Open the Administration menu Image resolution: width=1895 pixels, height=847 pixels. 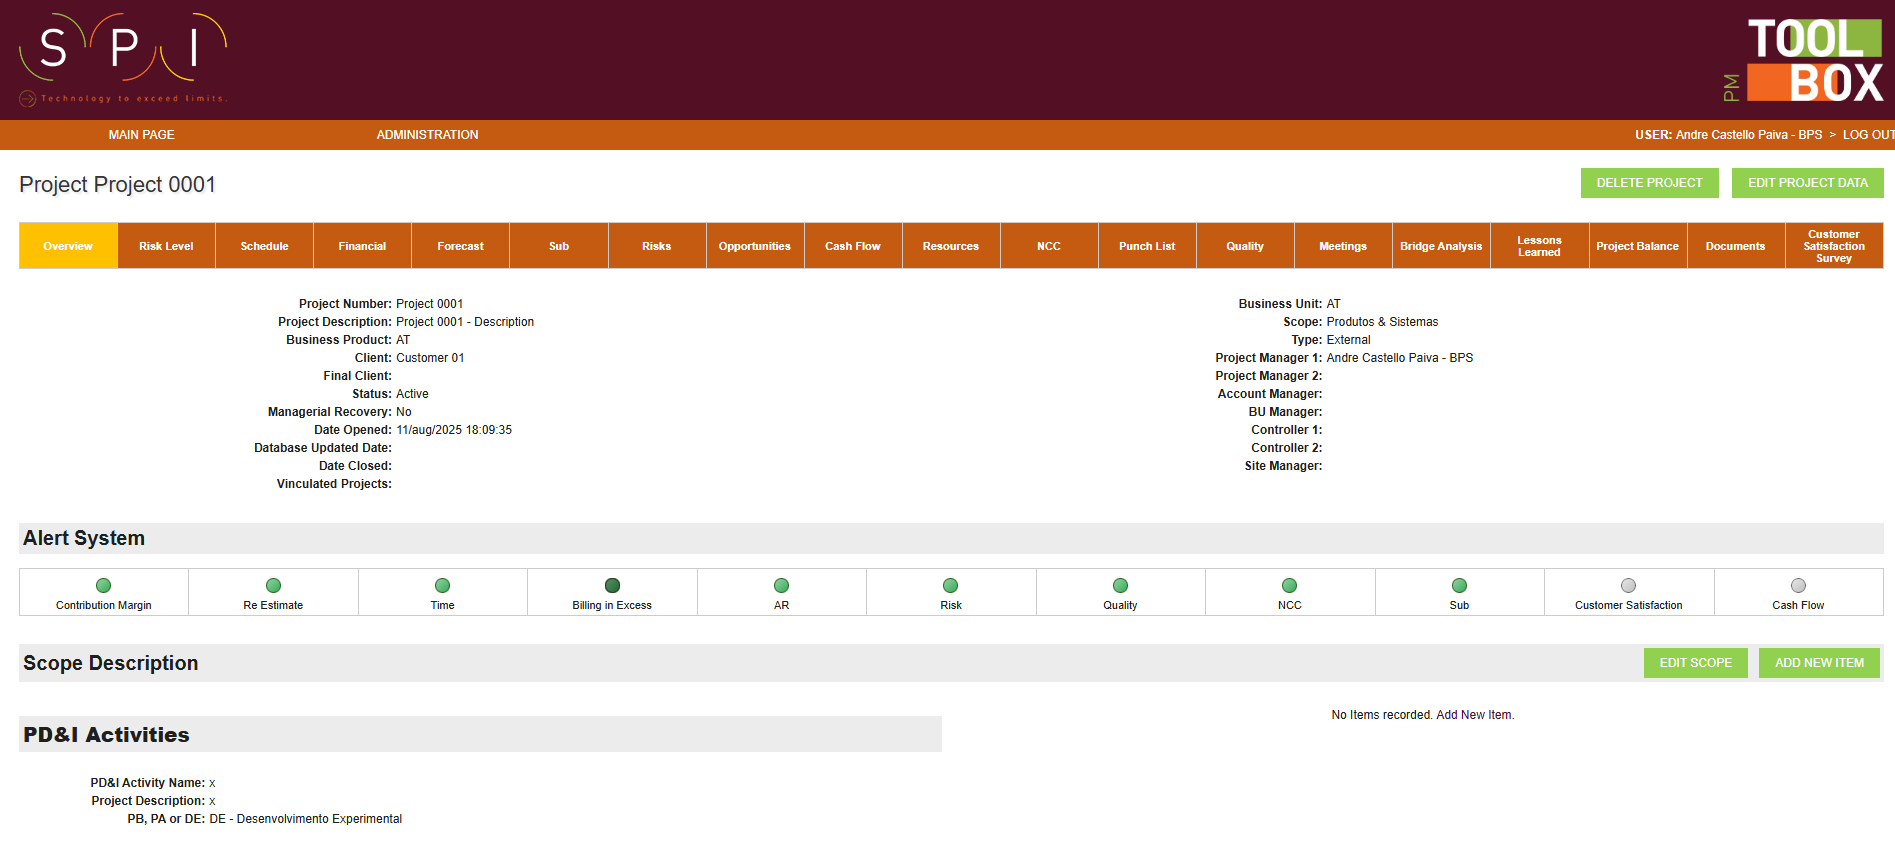427,135
